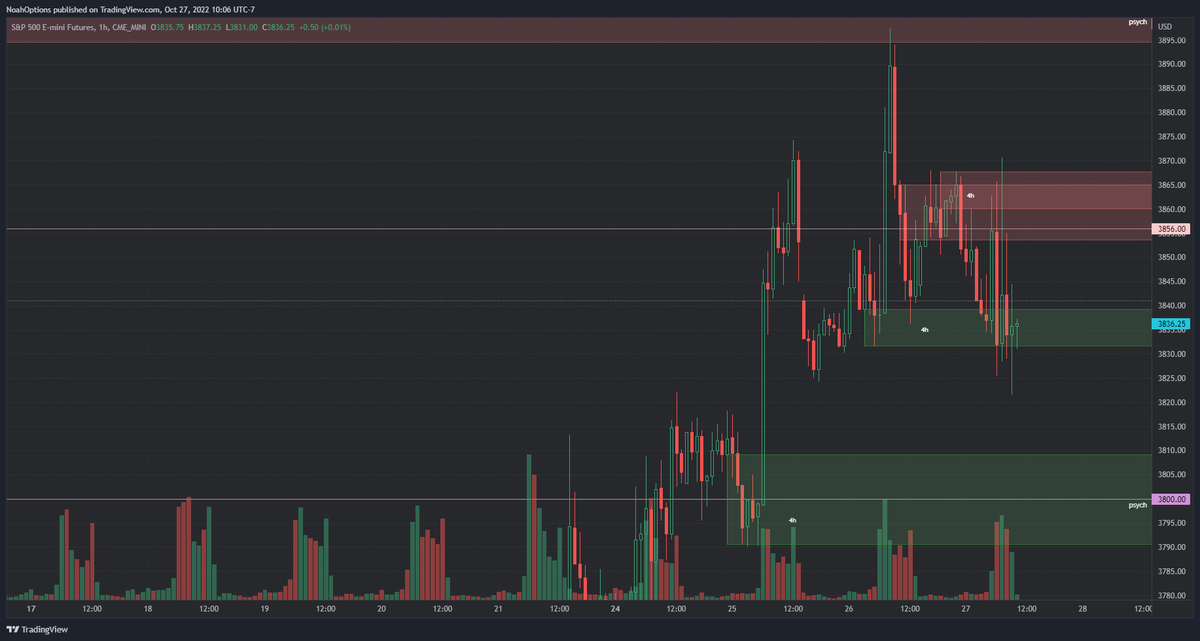Select the pink 3856.00 price tag
This screenshot has width=1200, height=641.
click(x=1171, y=229)
